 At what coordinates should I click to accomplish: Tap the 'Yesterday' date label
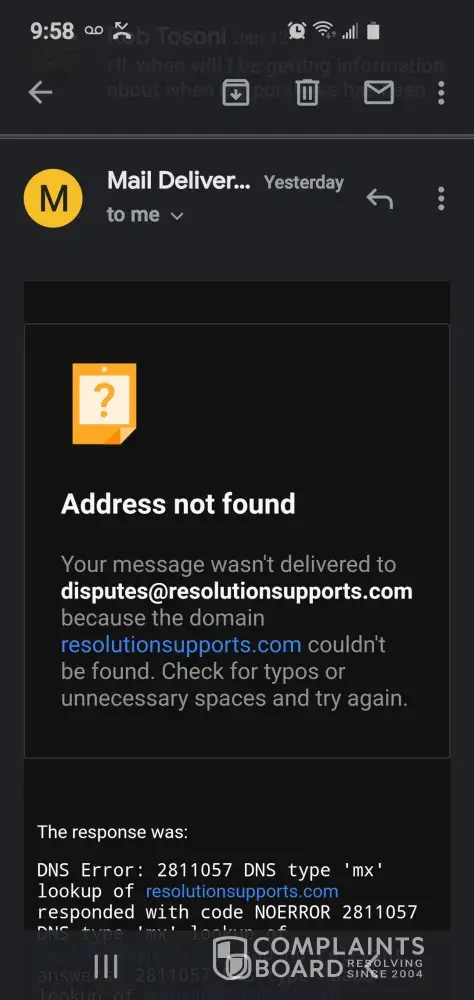click(304, 182)
